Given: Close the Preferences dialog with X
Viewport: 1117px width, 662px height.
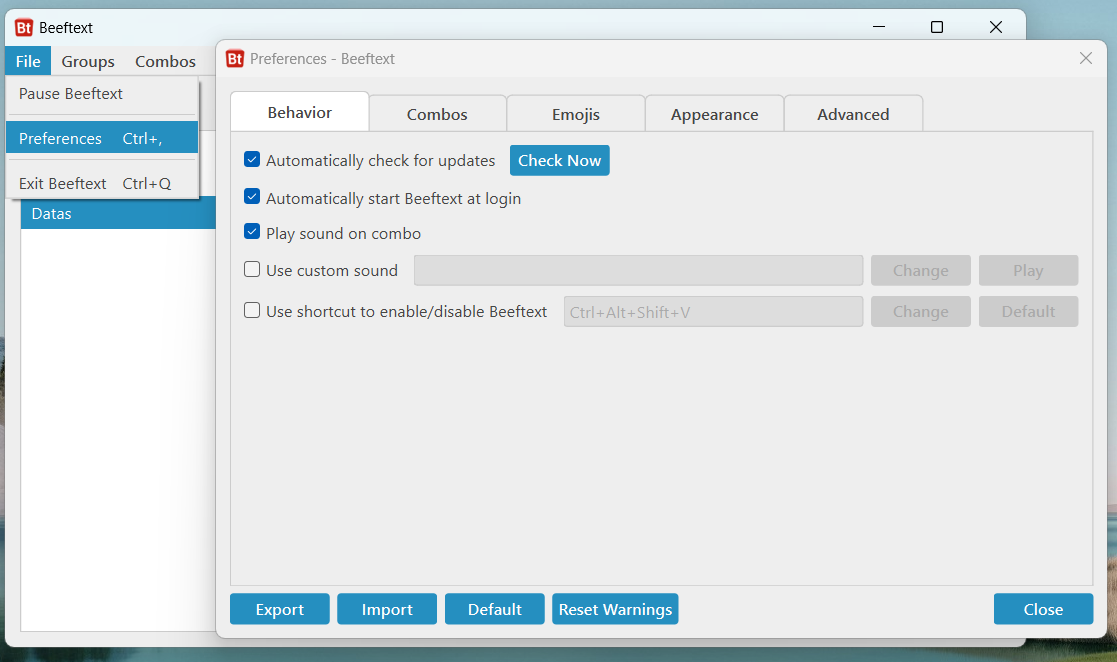Looking at the screenshot, I should 1086,59.
